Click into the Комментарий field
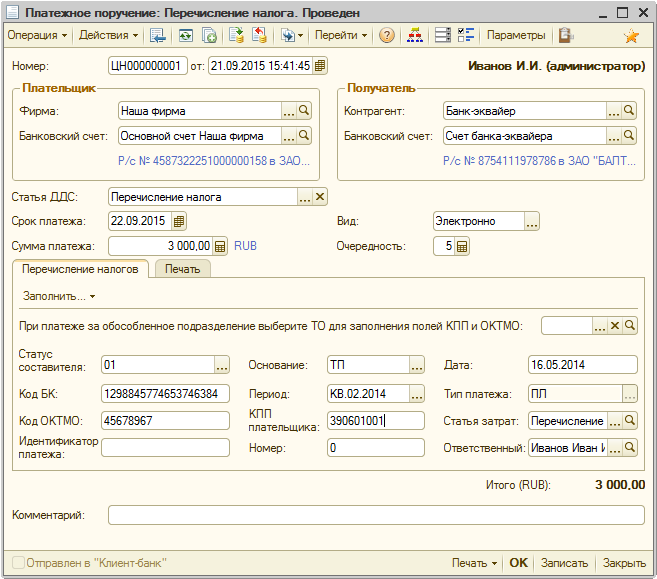This screenshot has height=579, width=657. (x=376, y=515)
